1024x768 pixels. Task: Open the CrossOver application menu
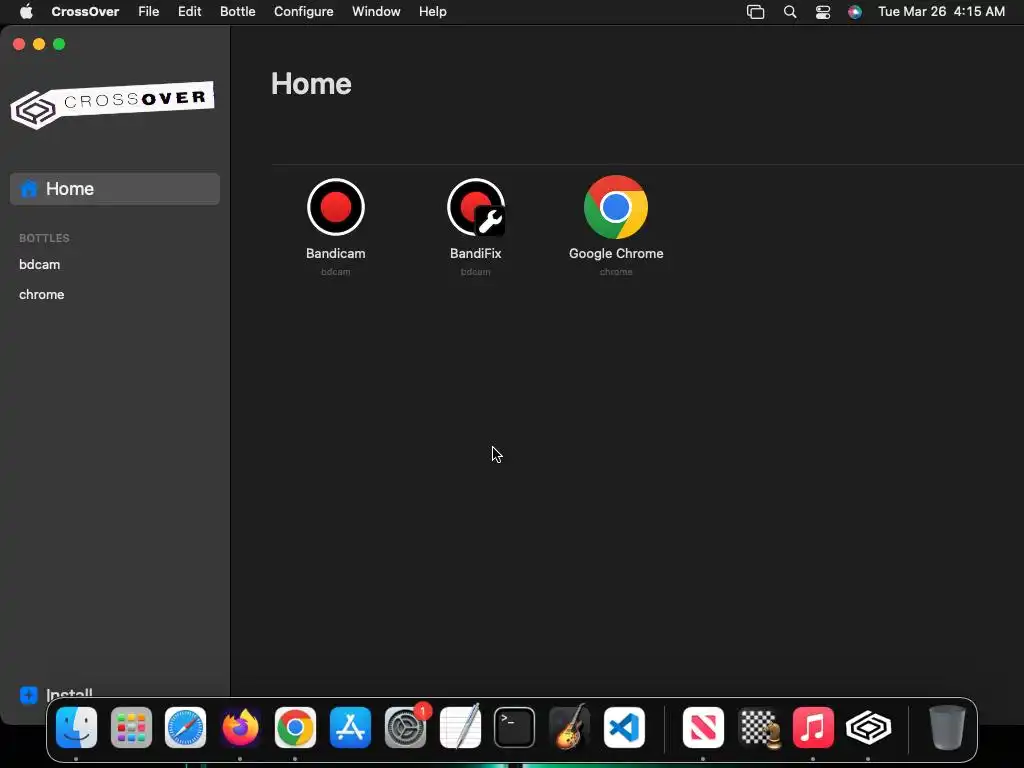[86, 12]
